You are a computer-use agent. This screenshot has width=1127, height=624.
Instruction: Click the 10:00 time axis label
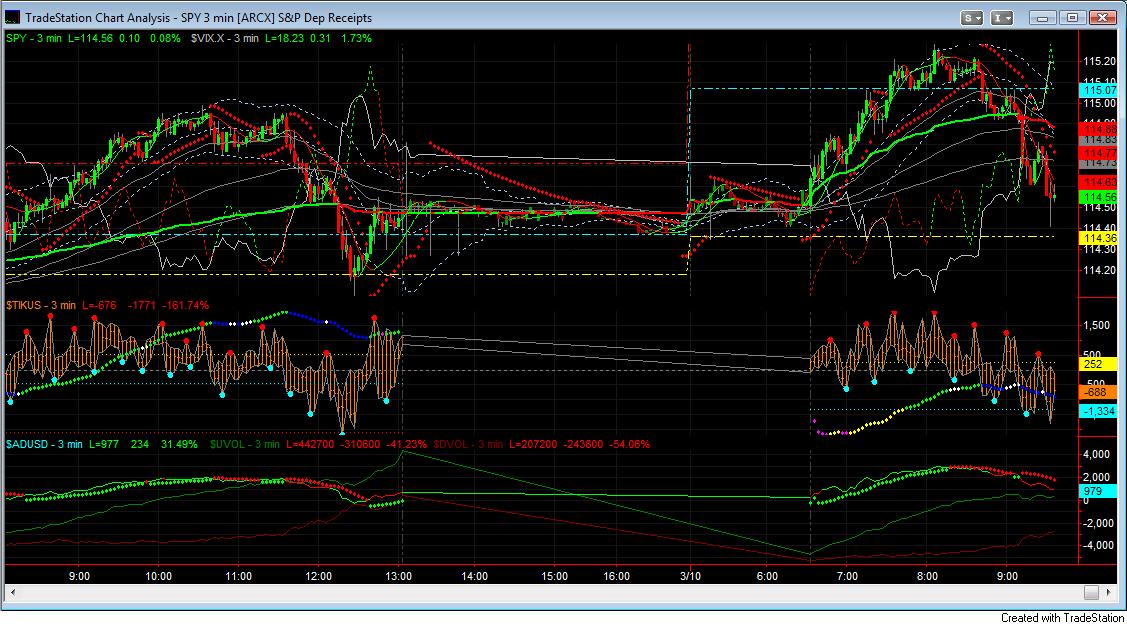coord(158,576)
